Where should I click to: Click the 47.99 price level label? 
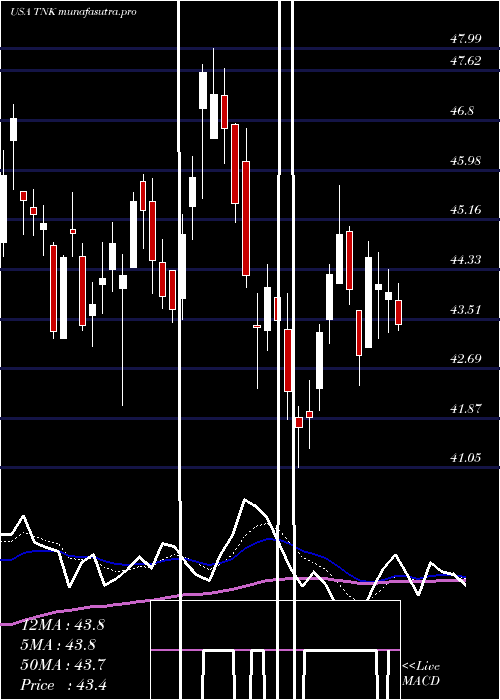pyautogui.click(x=466, y=39)
